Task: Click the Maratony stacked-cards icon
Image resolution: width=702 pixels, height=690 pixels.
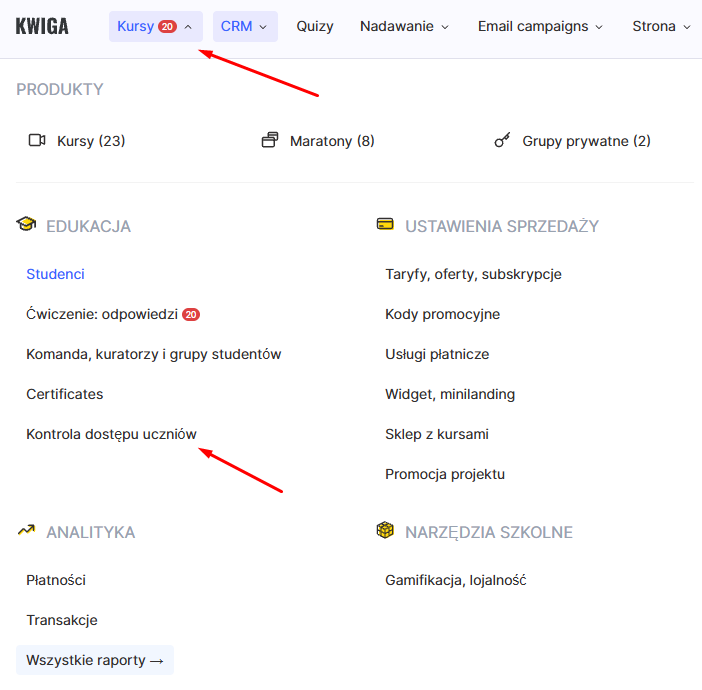Action: click(x=269, y=141)
